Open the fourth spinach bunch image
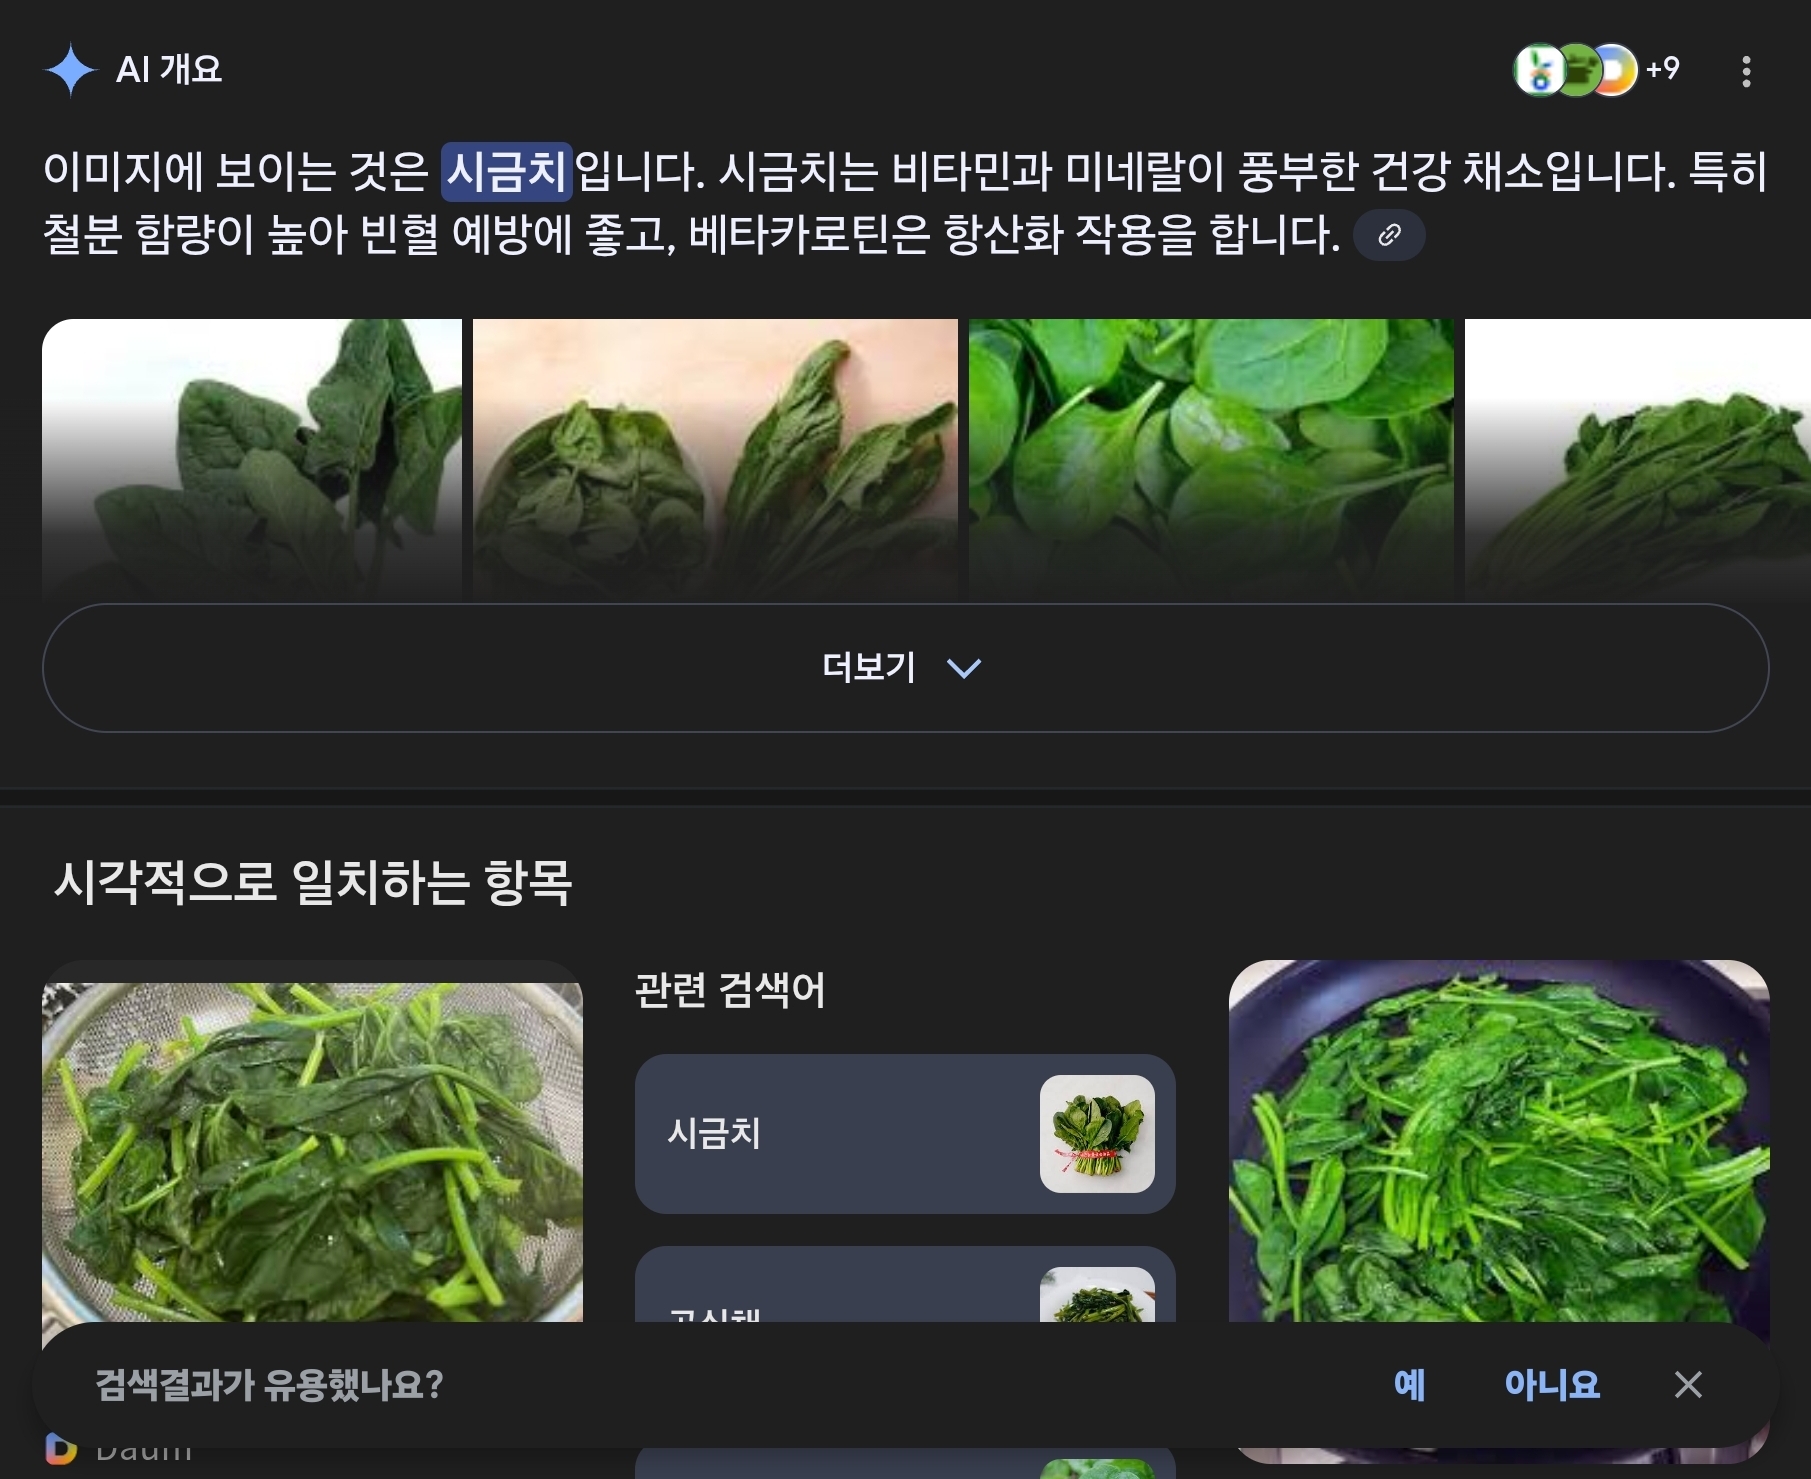 tap(1638, 460)
